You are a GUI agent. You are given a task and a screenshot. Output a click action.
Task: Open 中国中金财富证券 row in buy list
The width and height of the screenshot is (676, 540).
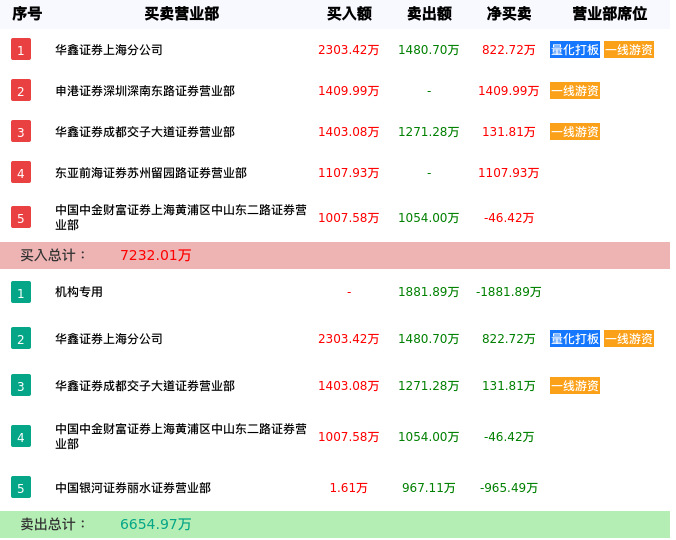coord(181,217)
